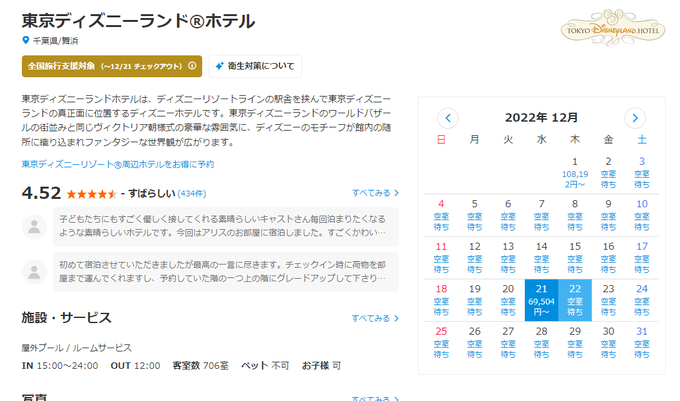Select Sunday December 18
Screen dimensions: 680x401
[441, 300]
